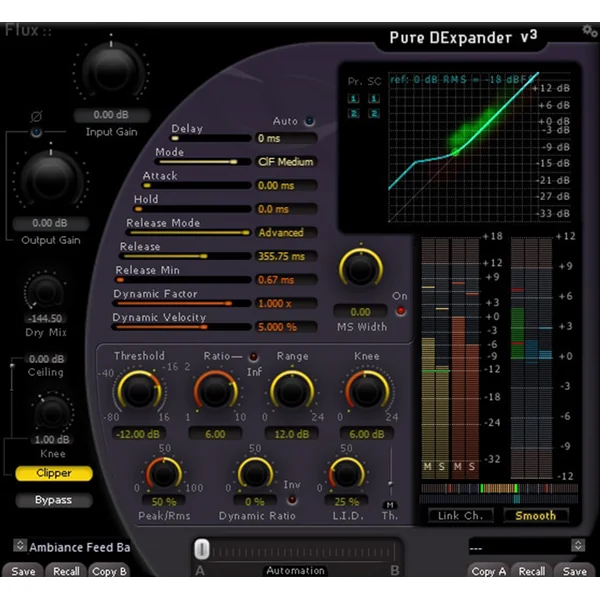Recall preset slot A
600x600 pixels.
66,571
